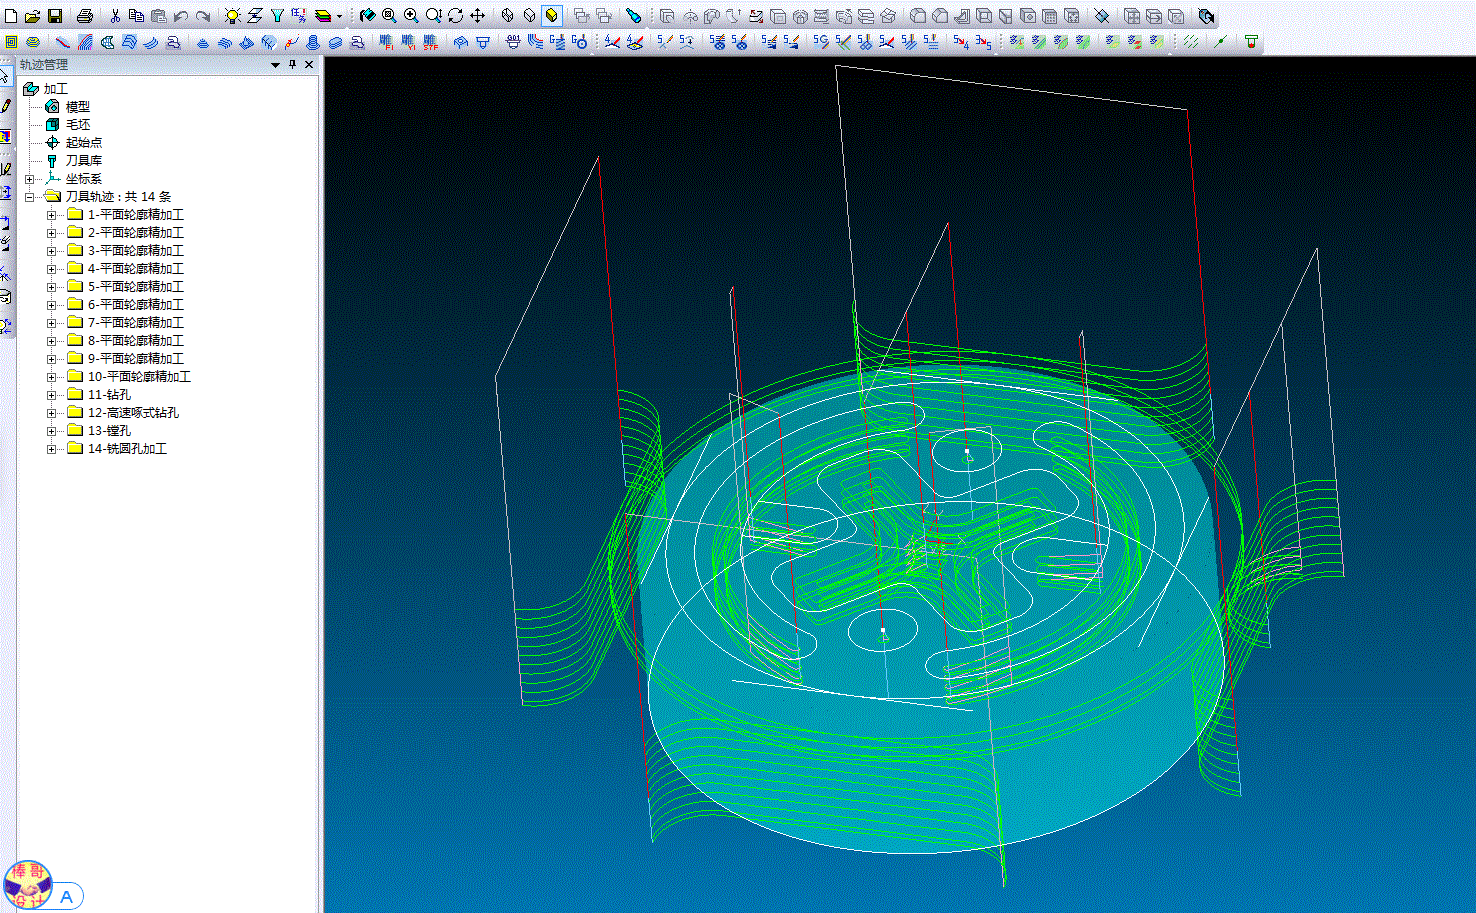Open the layer color dropdown arrow
The image size is (1476, 913).
pyautogui.click(x=339, y=16)
